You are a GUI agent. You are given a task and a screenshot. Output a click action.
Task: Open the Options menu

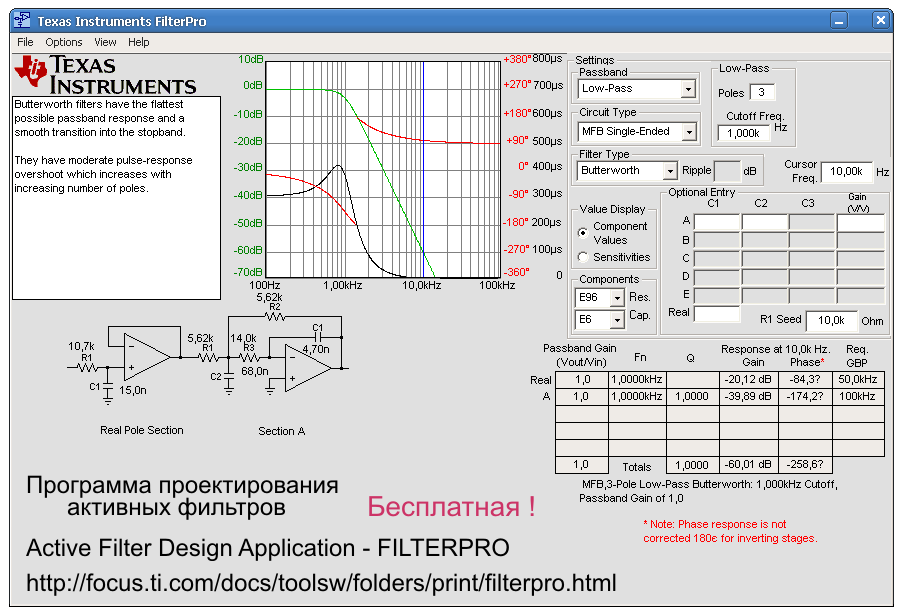click(x=64, y=42)
